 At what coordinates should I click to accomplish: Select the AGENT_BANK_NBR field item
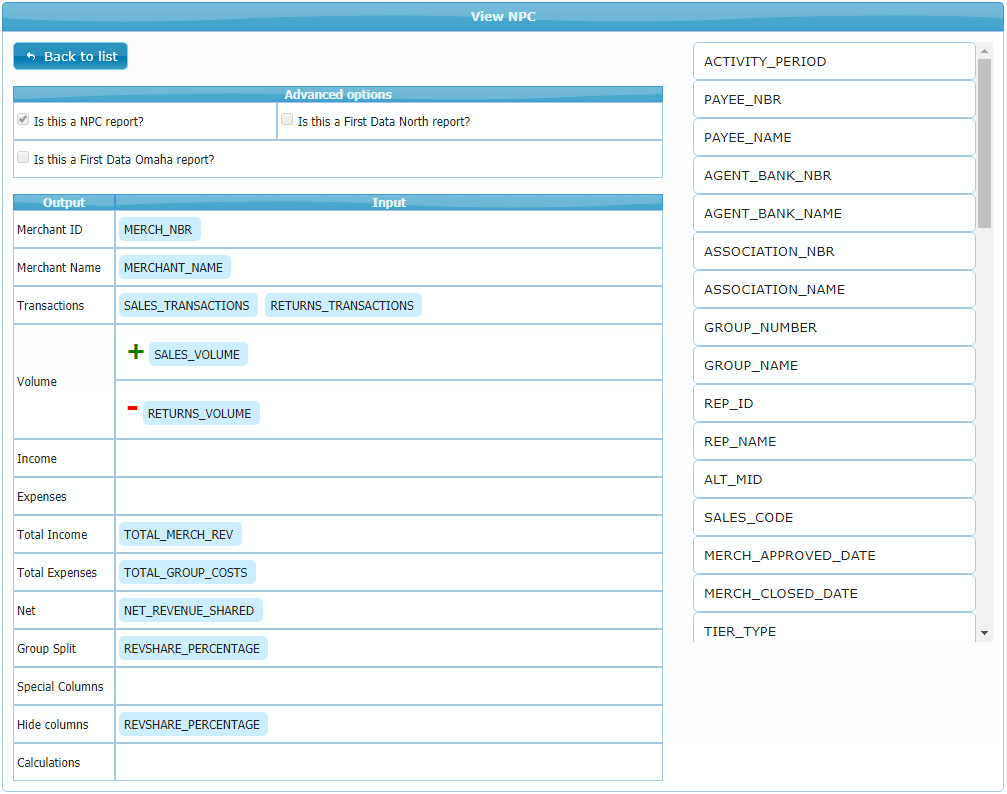[x=833, y=176]
